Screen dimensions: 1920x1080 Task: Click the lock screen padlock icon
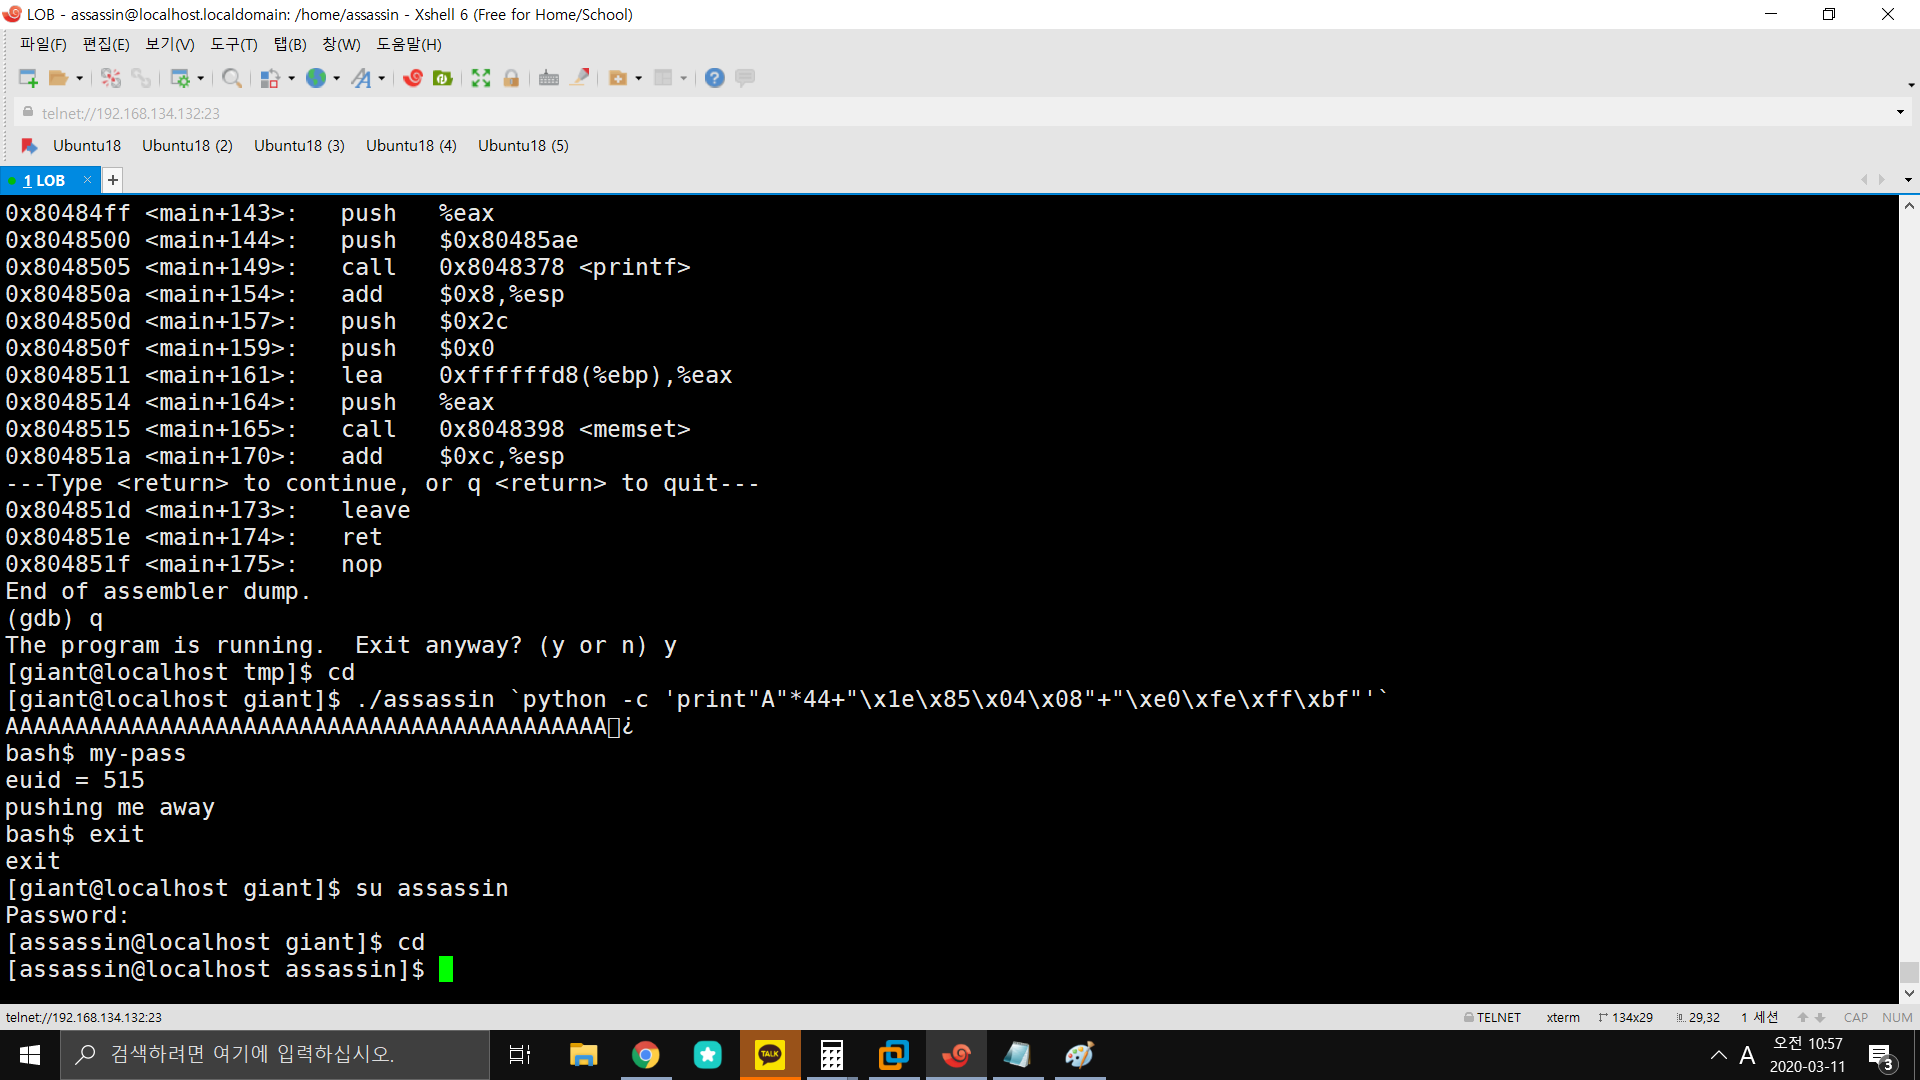(x=511, y=78)
